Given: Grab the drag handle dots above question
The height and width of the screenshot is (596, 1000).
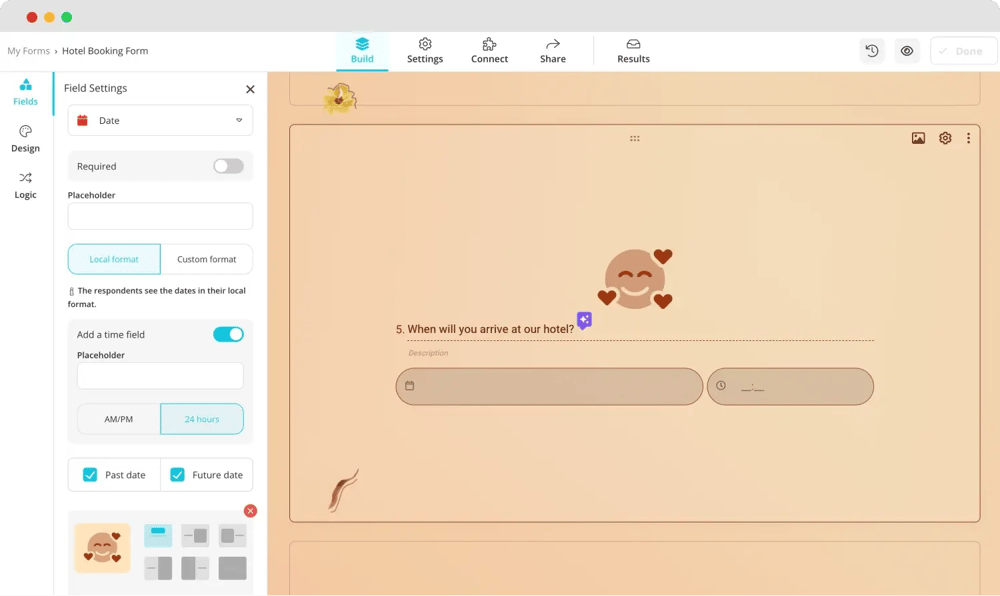Looking at the screenshot, I should tap(634, 139).
